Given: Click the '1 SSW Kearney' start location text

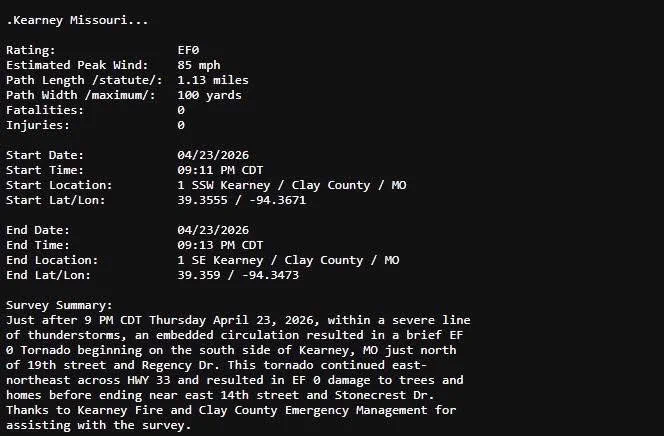Looking at the screenshot, I should point(224,185).
